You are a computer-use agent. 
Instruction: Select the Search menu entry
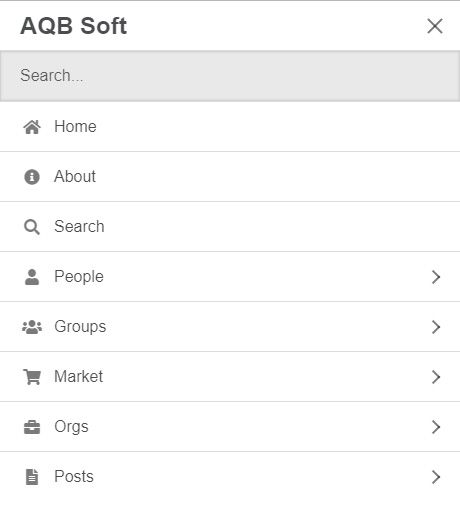[230, 227]
